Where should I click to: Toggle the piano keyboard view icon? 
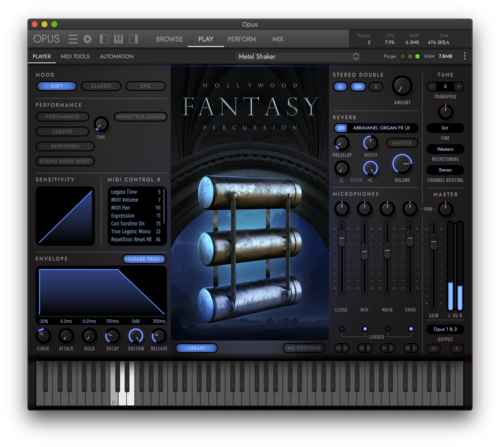[118, 39]
